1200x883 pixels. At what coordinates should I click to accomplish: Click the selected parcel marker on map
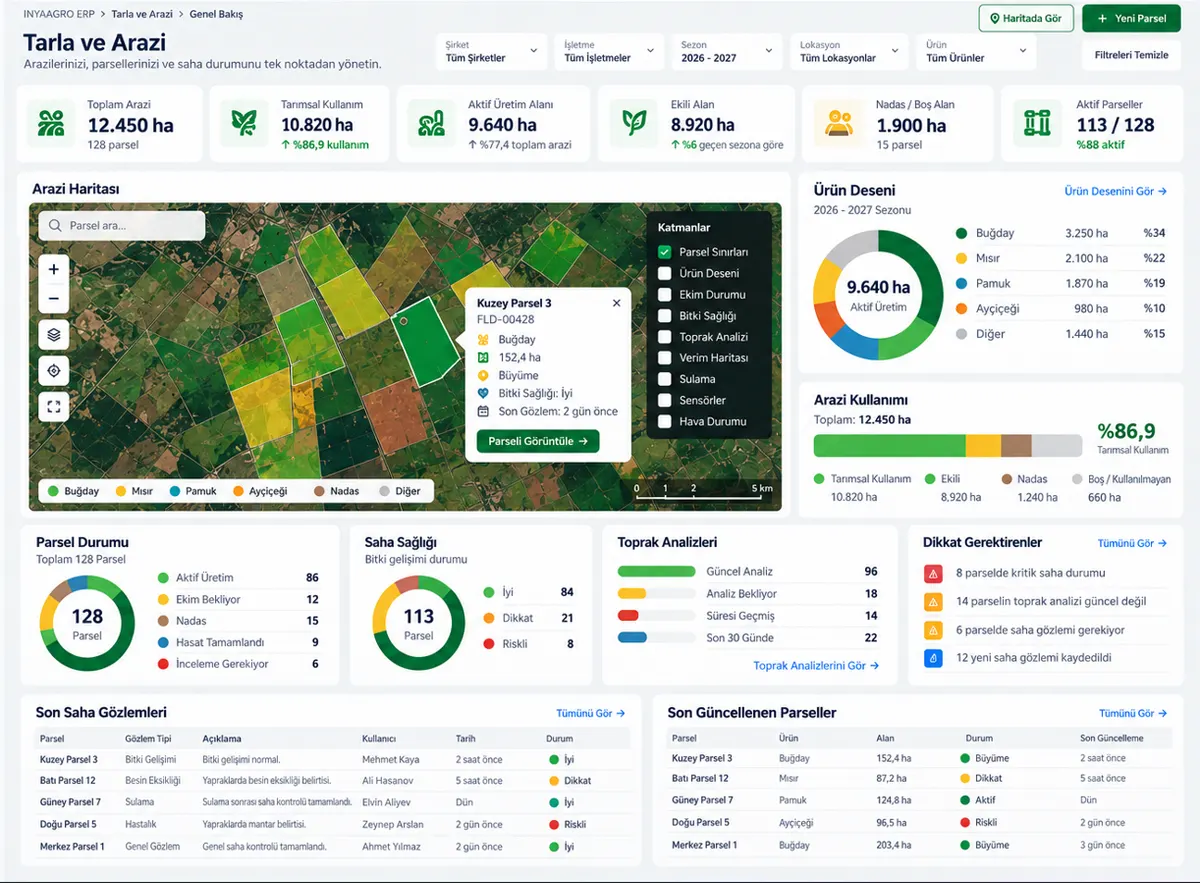(x=403, y=321)
